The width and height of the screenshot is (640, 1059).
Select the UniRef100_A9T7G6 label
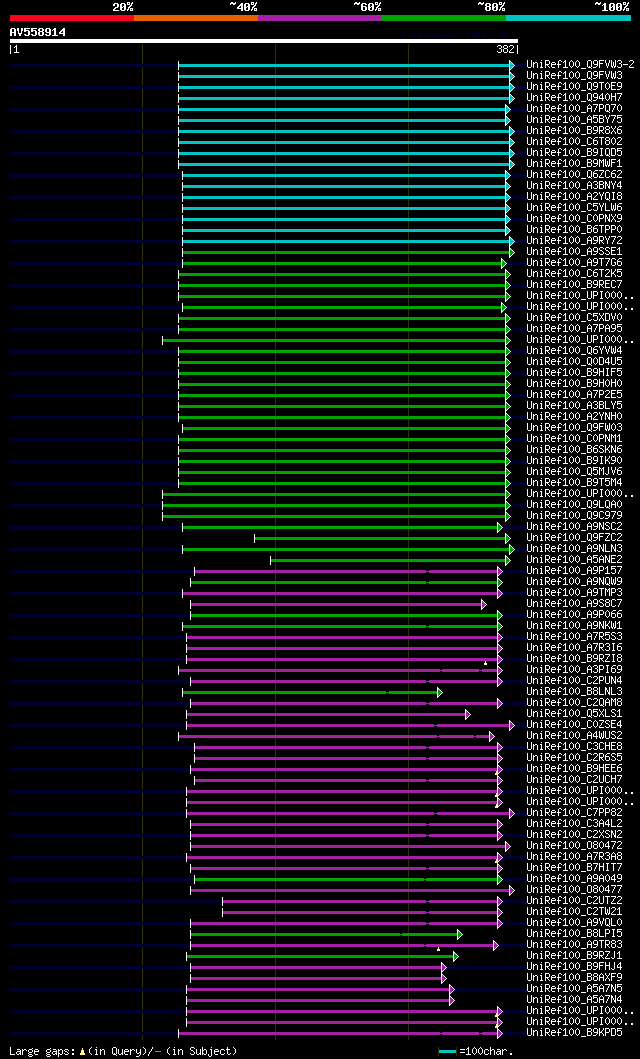pos(575,263)
